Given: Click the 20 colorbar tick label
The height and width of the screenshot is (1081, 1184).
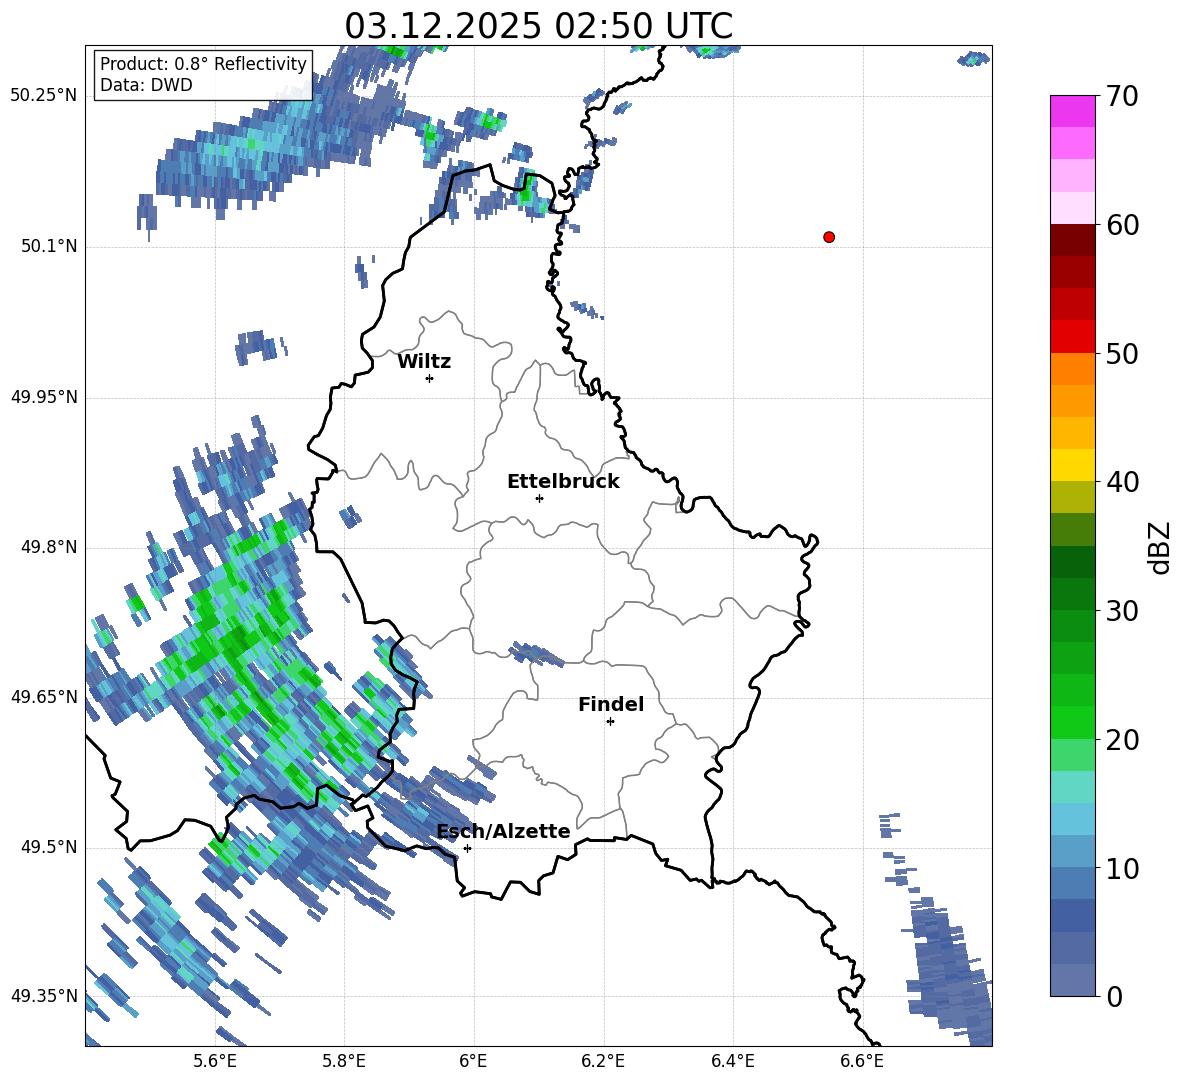Looking at the screenshot, I should click(1122, 740).
